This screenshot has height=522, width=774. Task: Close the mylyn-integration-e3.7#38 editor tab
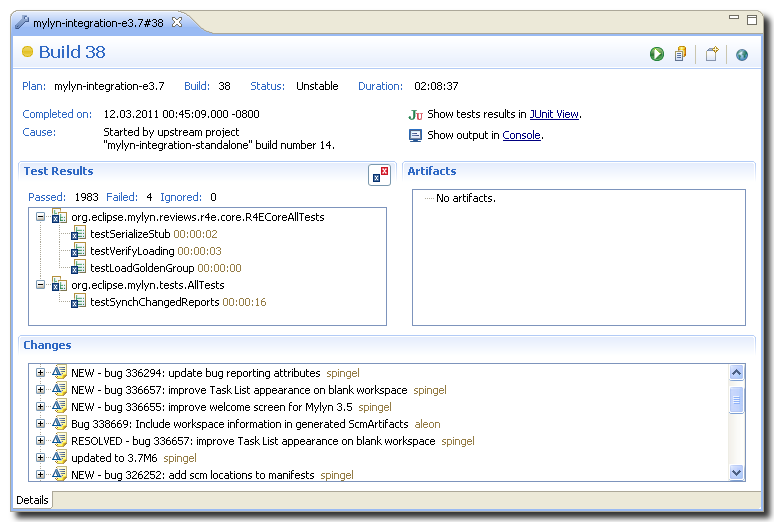click(176, 22)
